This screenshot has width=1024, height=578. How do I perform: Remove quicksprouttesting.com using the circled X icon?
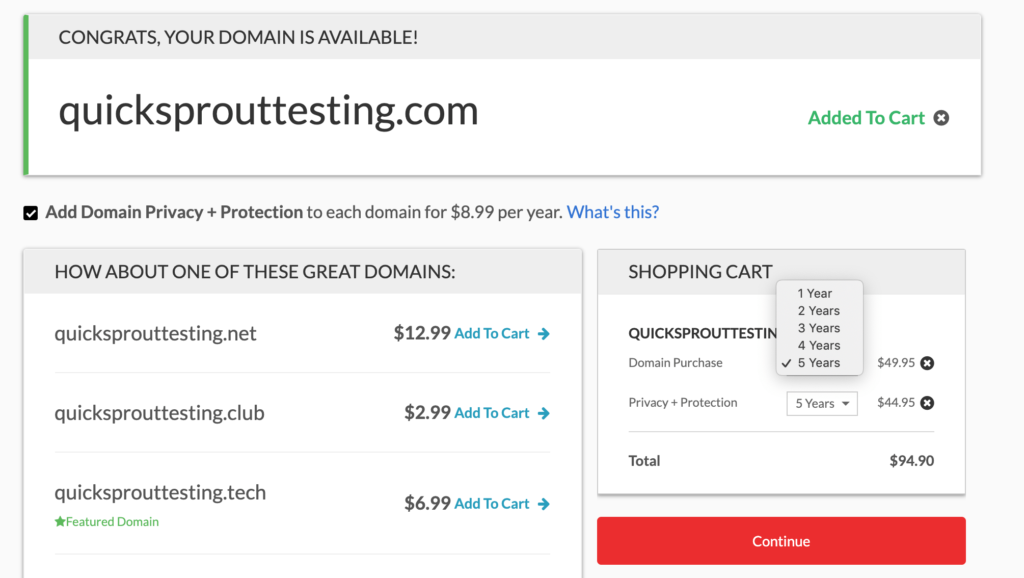click(941, 118)
